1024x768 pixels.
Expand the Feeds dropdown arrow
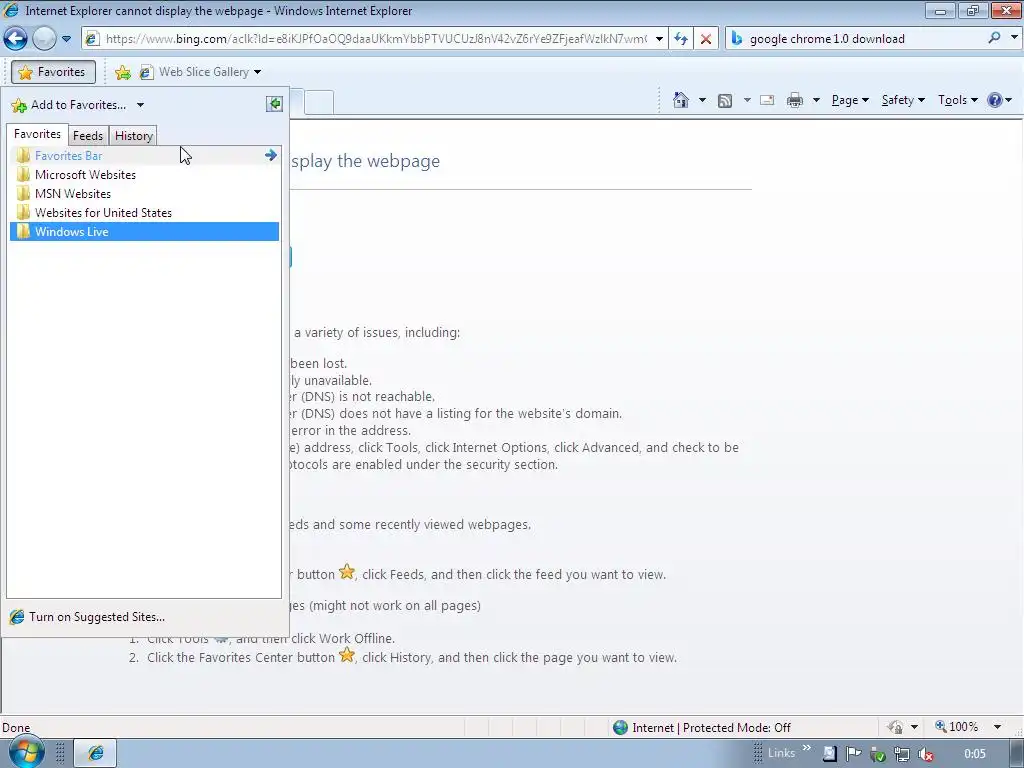point(747,100)
